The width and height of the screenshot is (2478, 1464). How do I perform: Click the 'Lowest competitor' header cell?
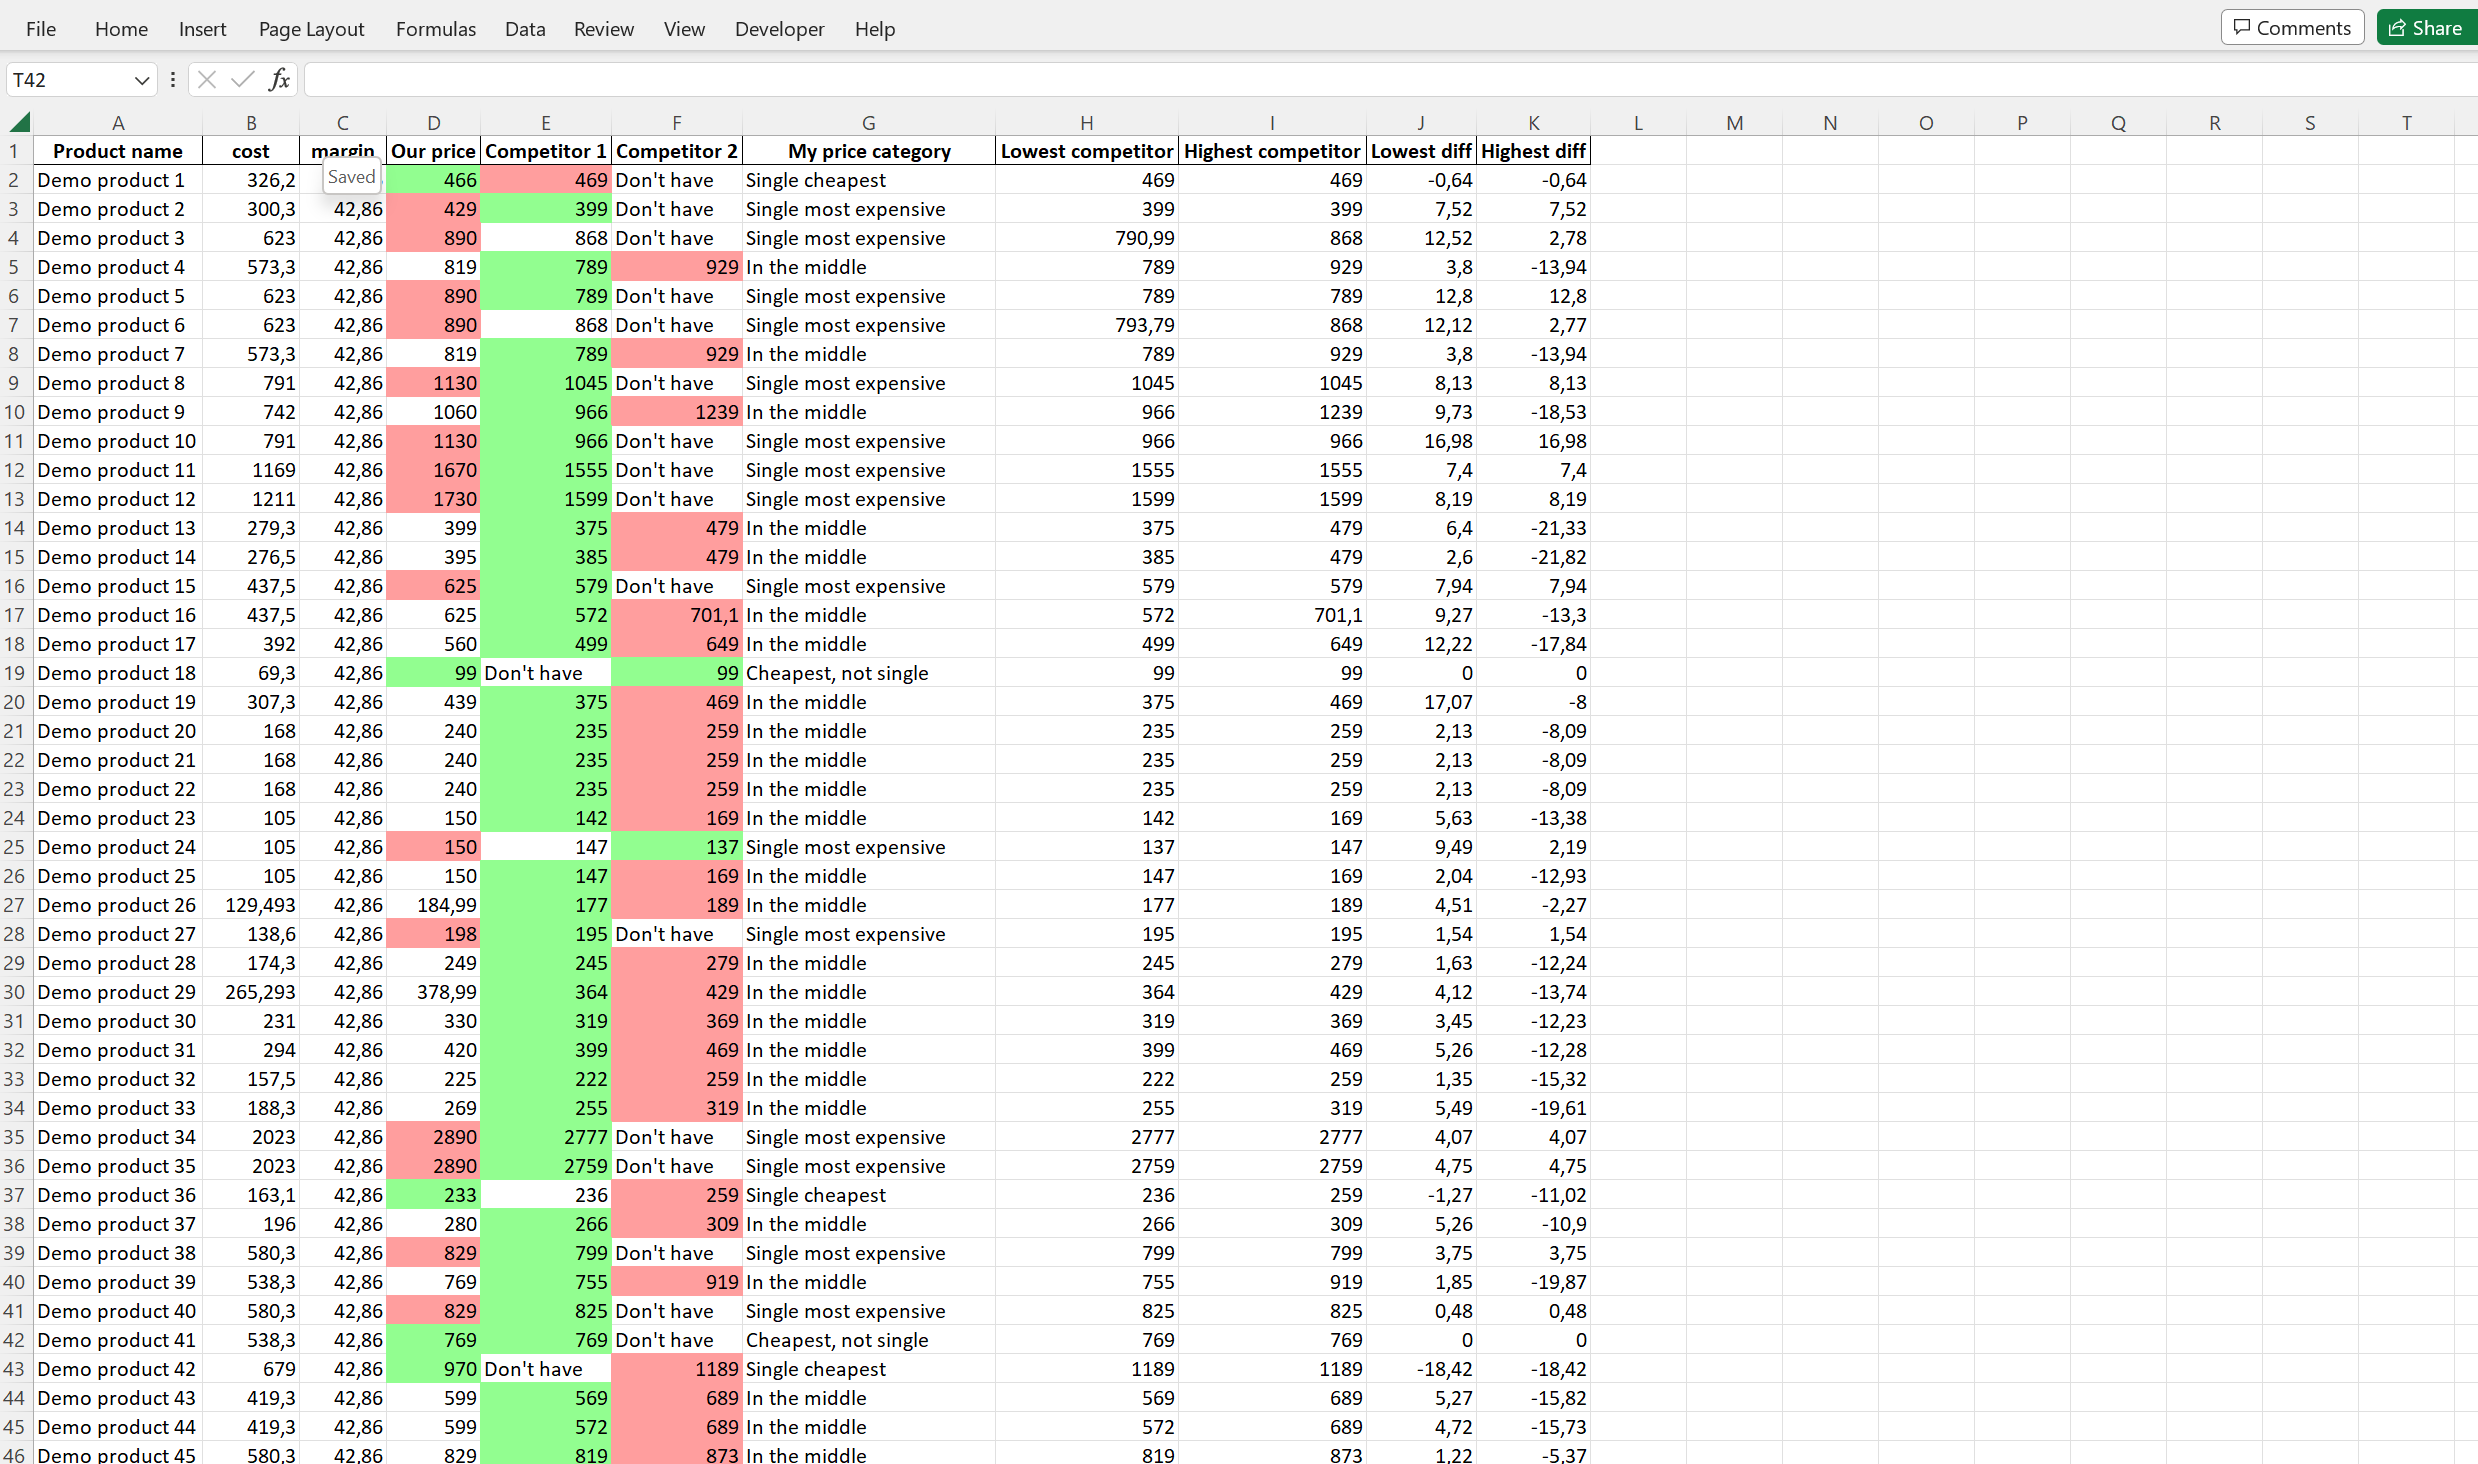coord(1087,151)
